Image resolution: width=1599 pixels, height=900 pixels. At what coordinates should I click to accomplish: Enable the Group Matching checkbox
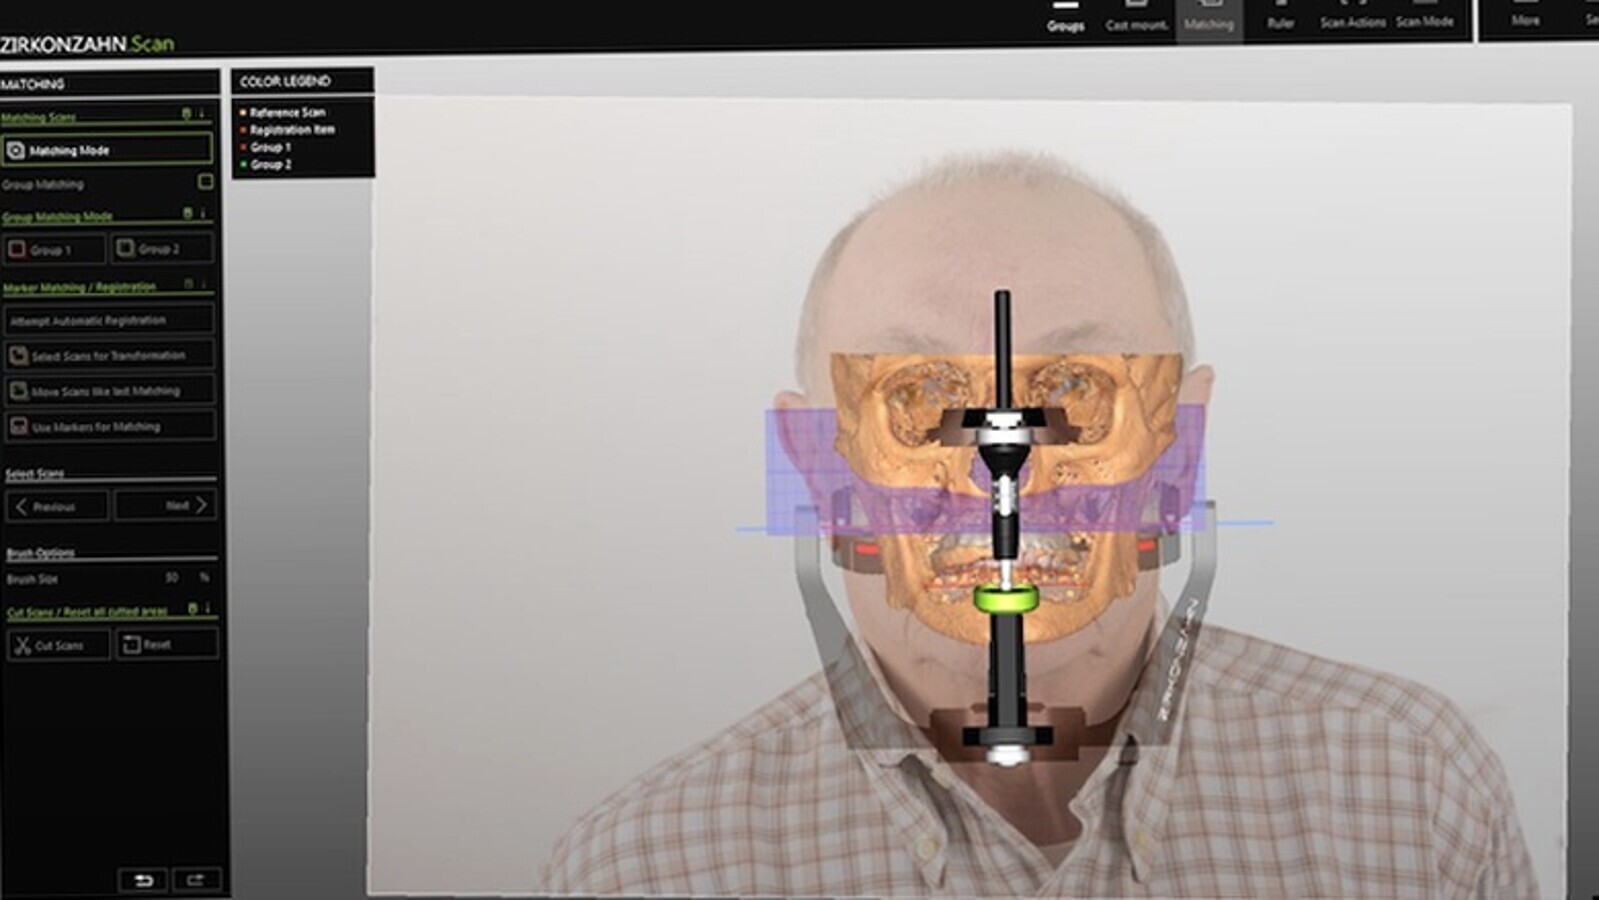(x=205, y=182)
